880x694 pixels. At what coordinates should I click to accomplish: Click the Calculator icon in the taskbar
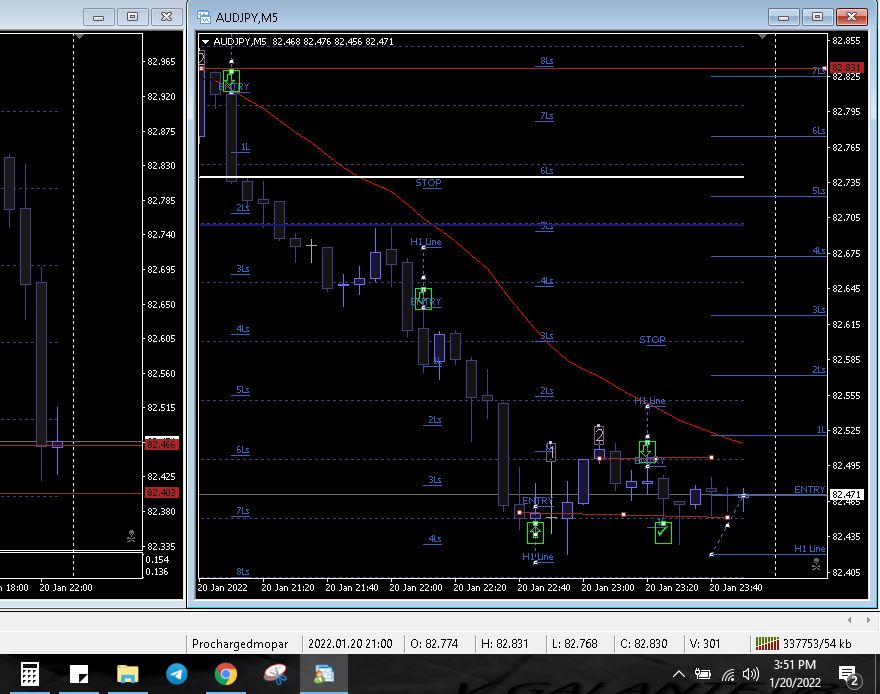pos(30,675)
